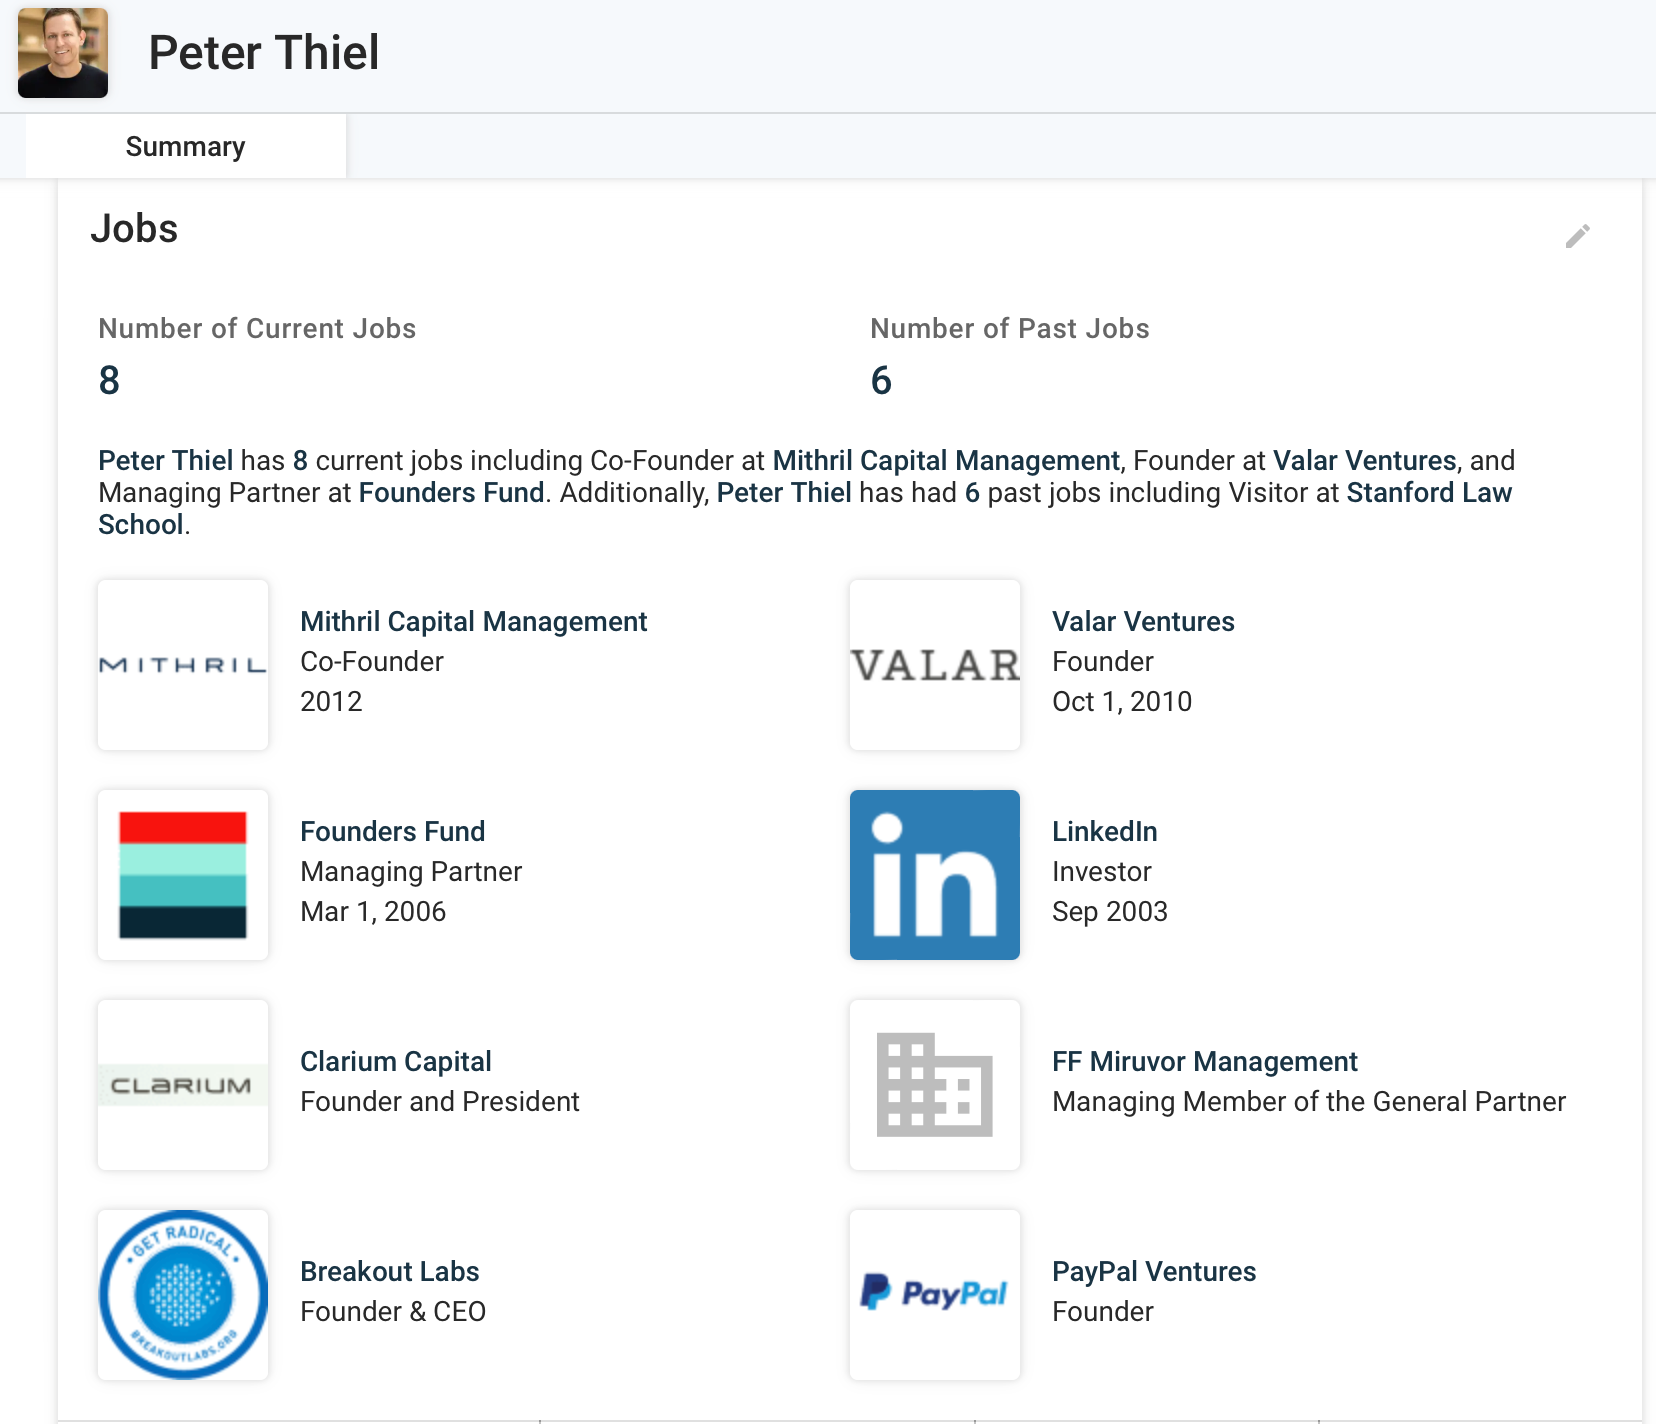Image resolution: width=1656 pixels, height=1424 pixels.
Task: Open the LinkedIn job title link
Action: tap(1104, 832)
